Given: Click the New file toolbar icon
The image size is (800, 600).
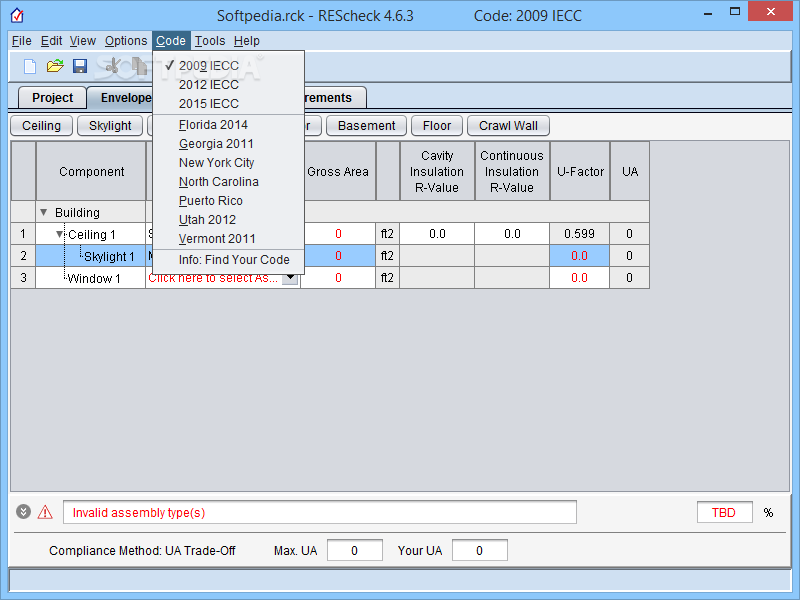Looking at the screenshot, I should tap(30, 66).
